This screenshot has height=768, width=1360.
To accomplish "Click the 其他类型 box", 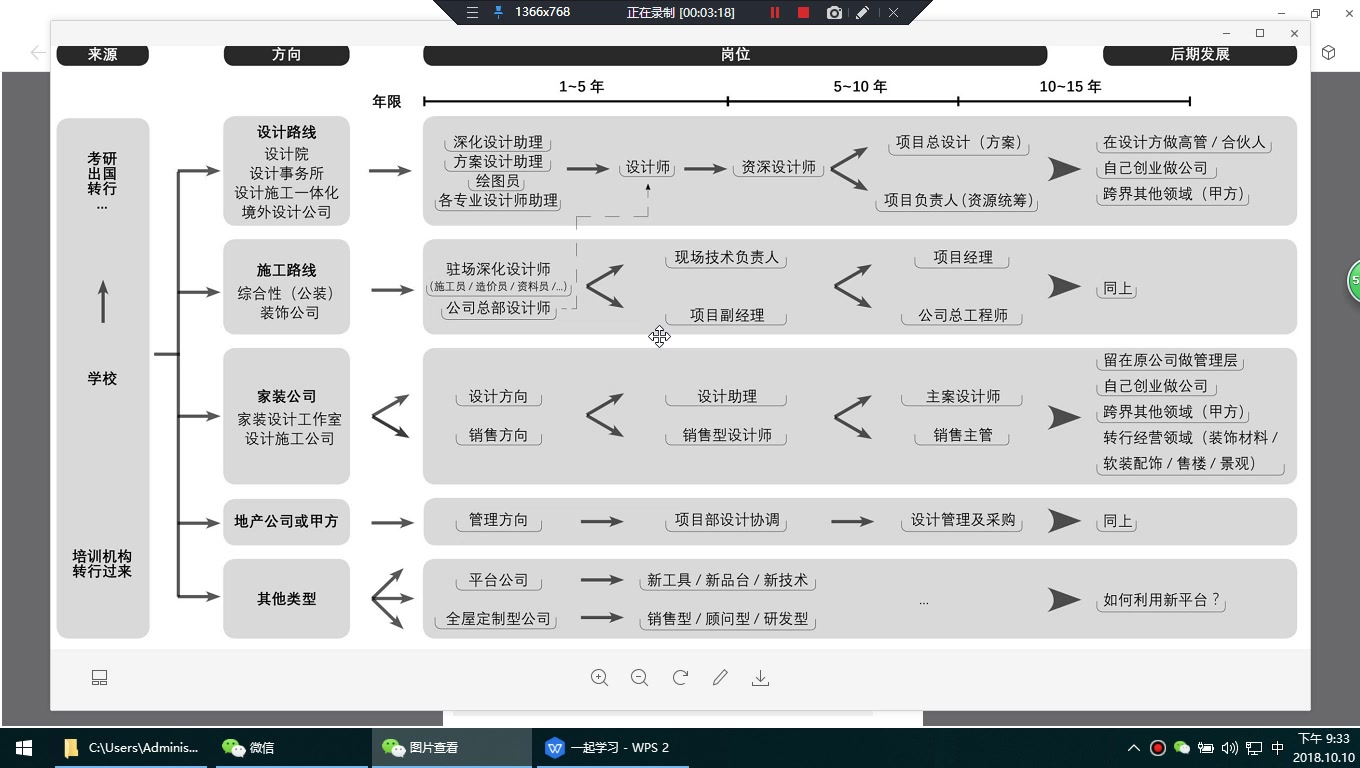I will [x=286, y=599].
